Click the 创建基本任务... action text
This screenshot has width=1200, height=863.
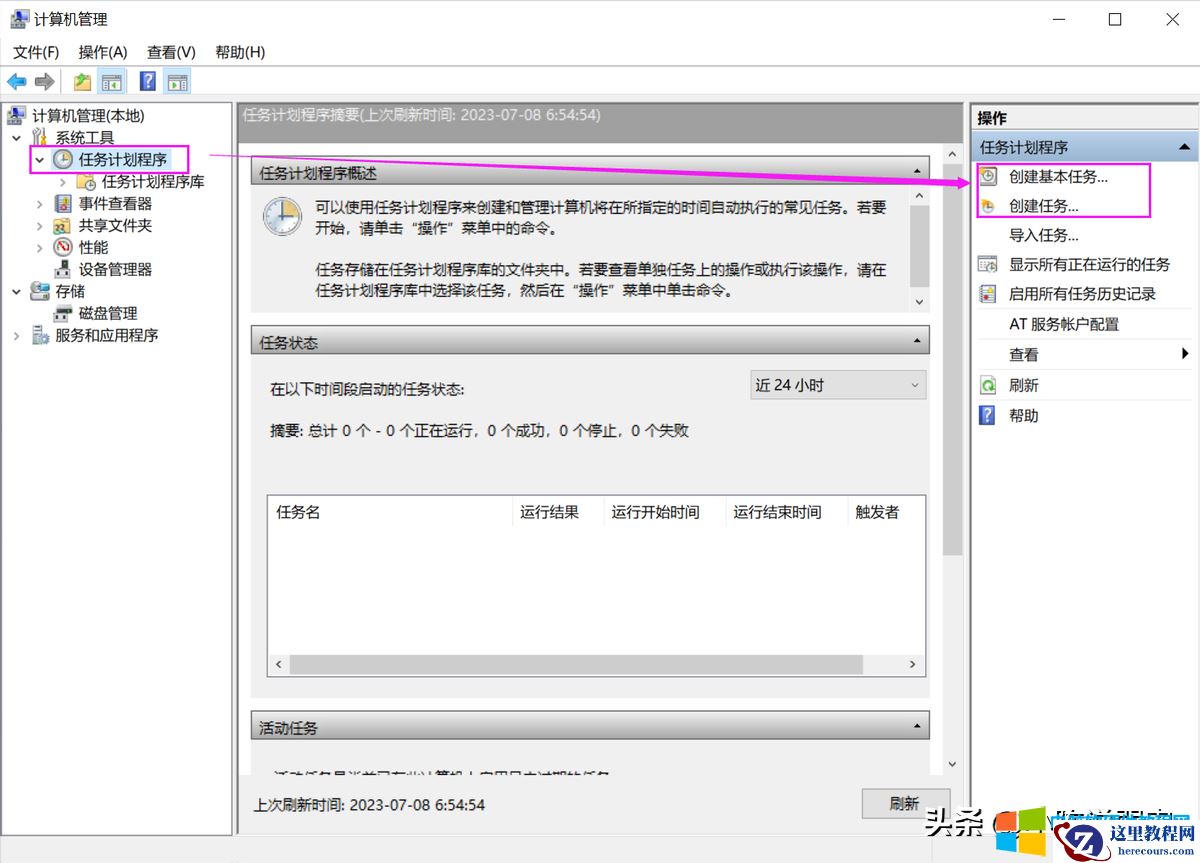[x=1059, y=176]
